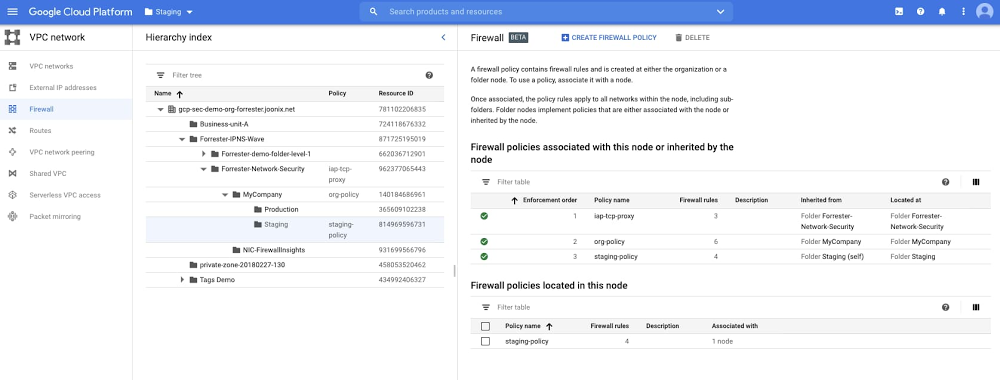Sort by Enforcement order column arrow
1000x380 pixels.
coord(515,201)
